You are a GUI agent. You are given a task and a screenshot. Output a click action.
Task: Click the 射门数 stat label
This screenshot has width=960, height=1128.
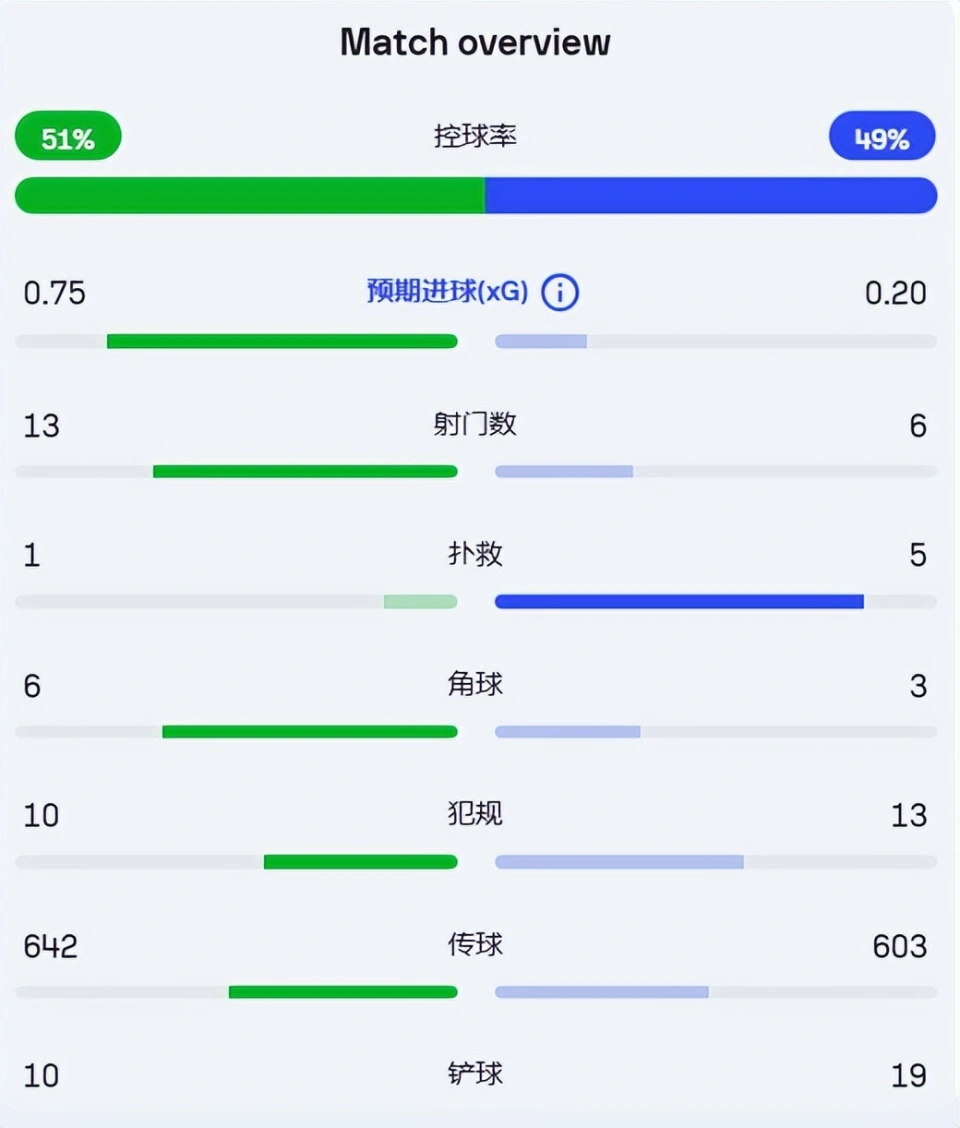475,424
